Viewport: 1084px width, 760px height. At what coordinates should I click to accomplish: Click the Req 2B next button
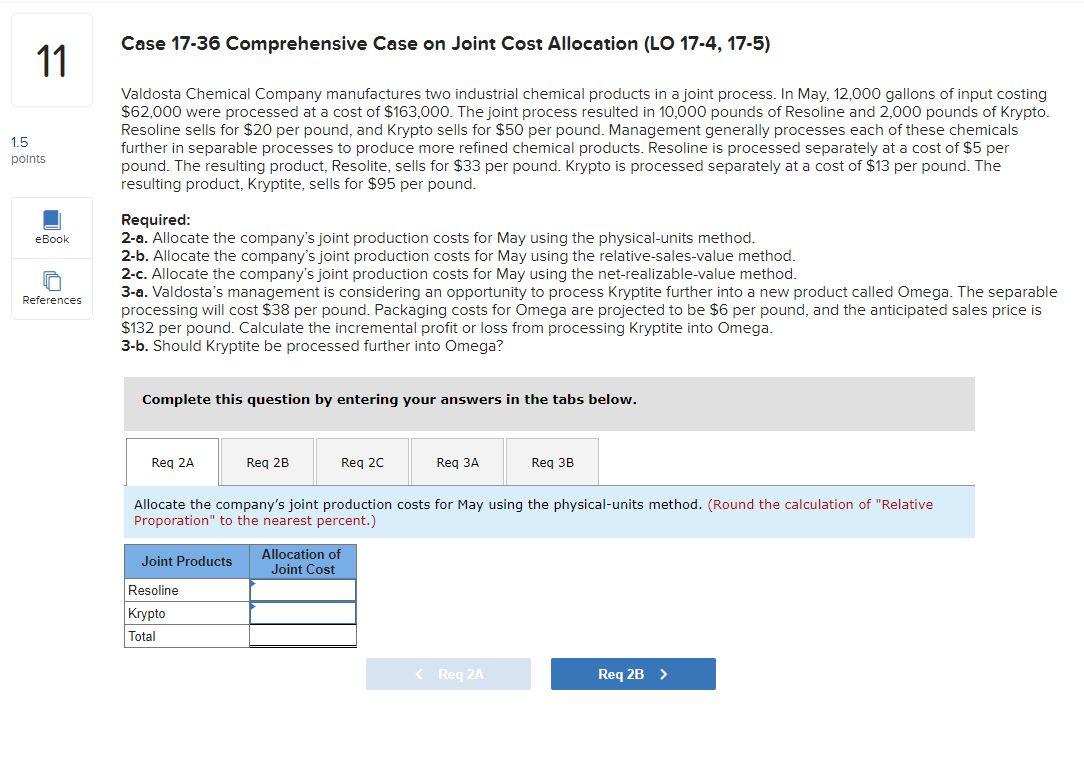(x=633, y=673)
